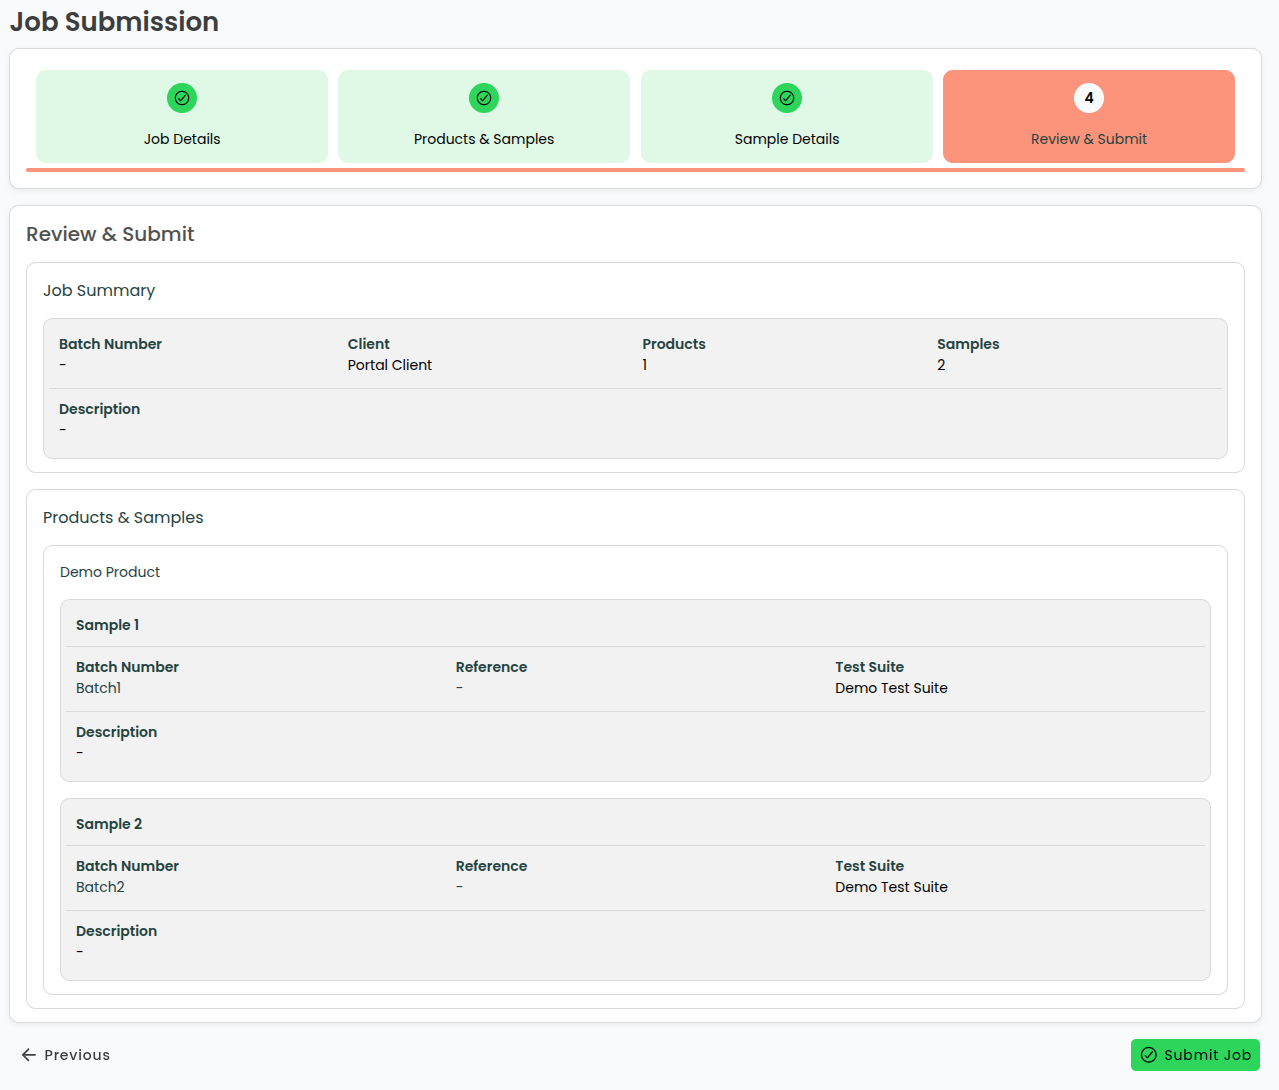Click the Products count value 1
Viewport: 1279px width, 1090px height.
pos(645,365)
